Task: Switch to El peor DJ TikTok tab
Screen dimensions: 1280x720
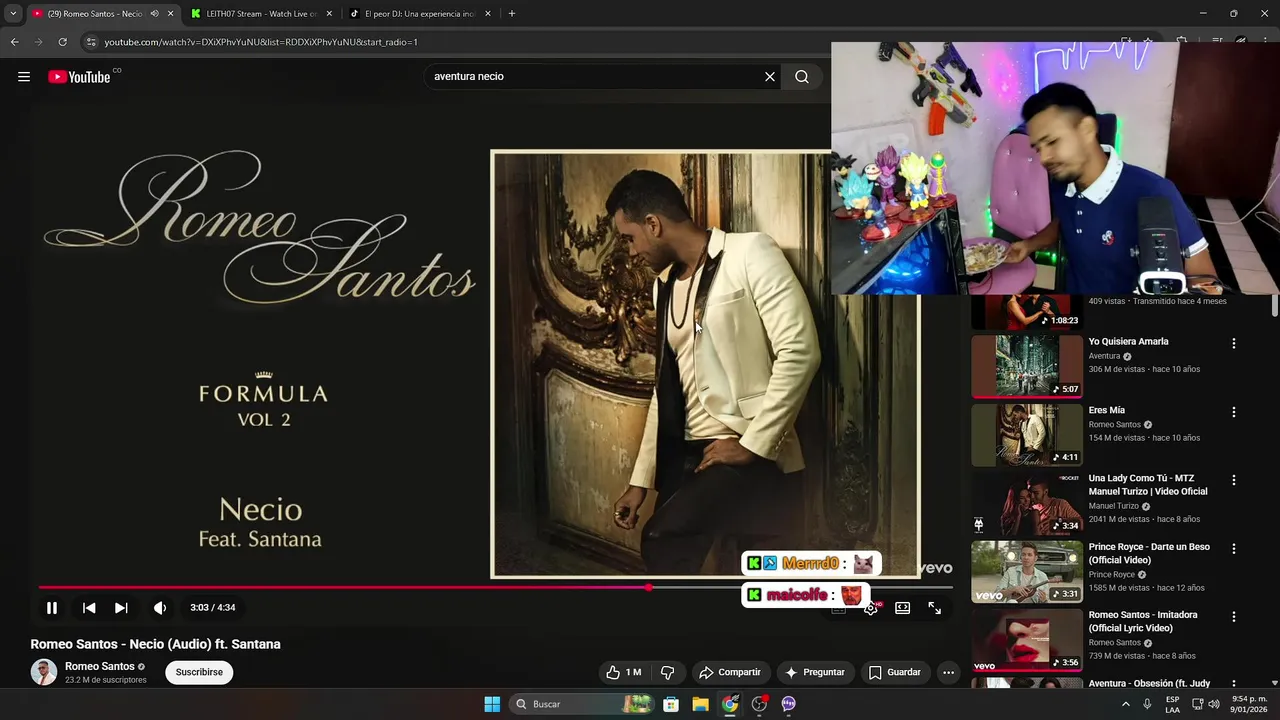Action: pos(419,14)
